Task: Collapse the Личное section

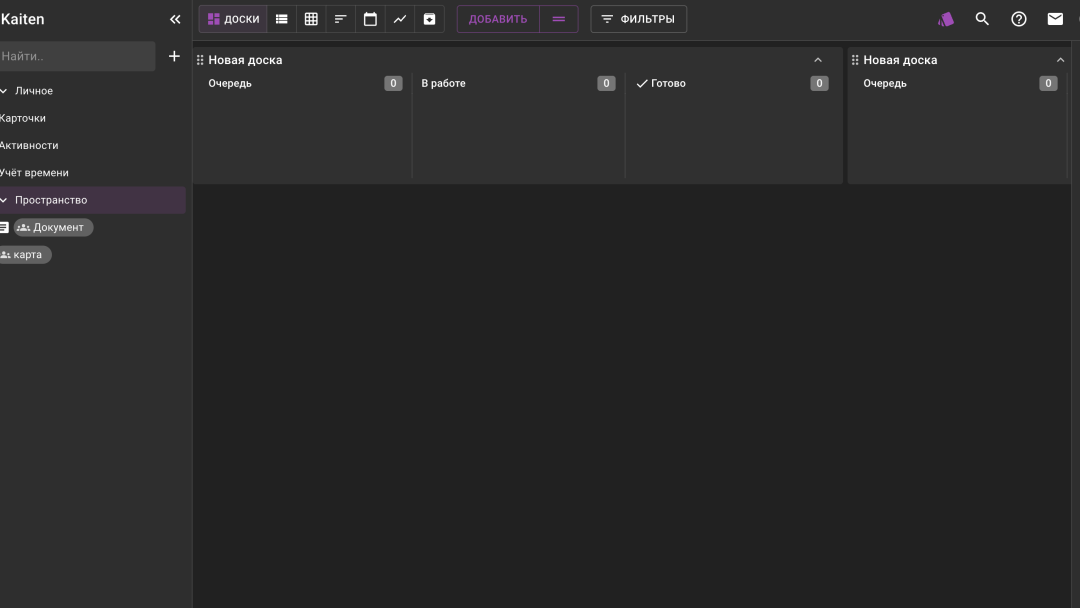Action: click(4, 91)
